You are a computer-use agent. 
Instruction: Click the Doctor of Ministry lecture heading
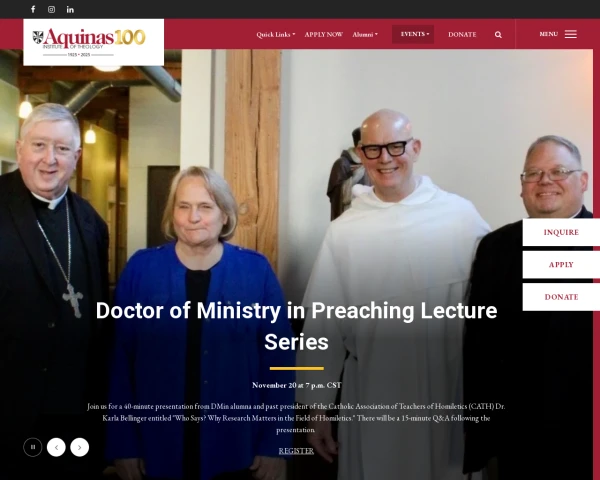(296, 326)
